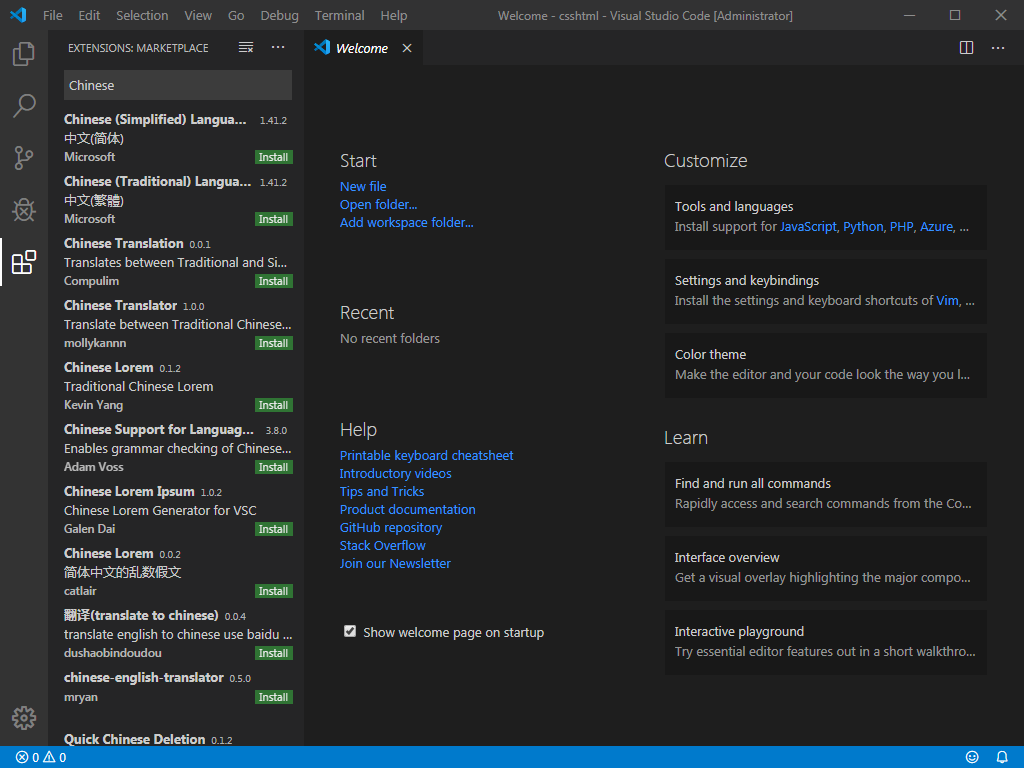Screen dimensions: 1024x768
Task: Open Product documentation link
Action: (x=408, y=509)
